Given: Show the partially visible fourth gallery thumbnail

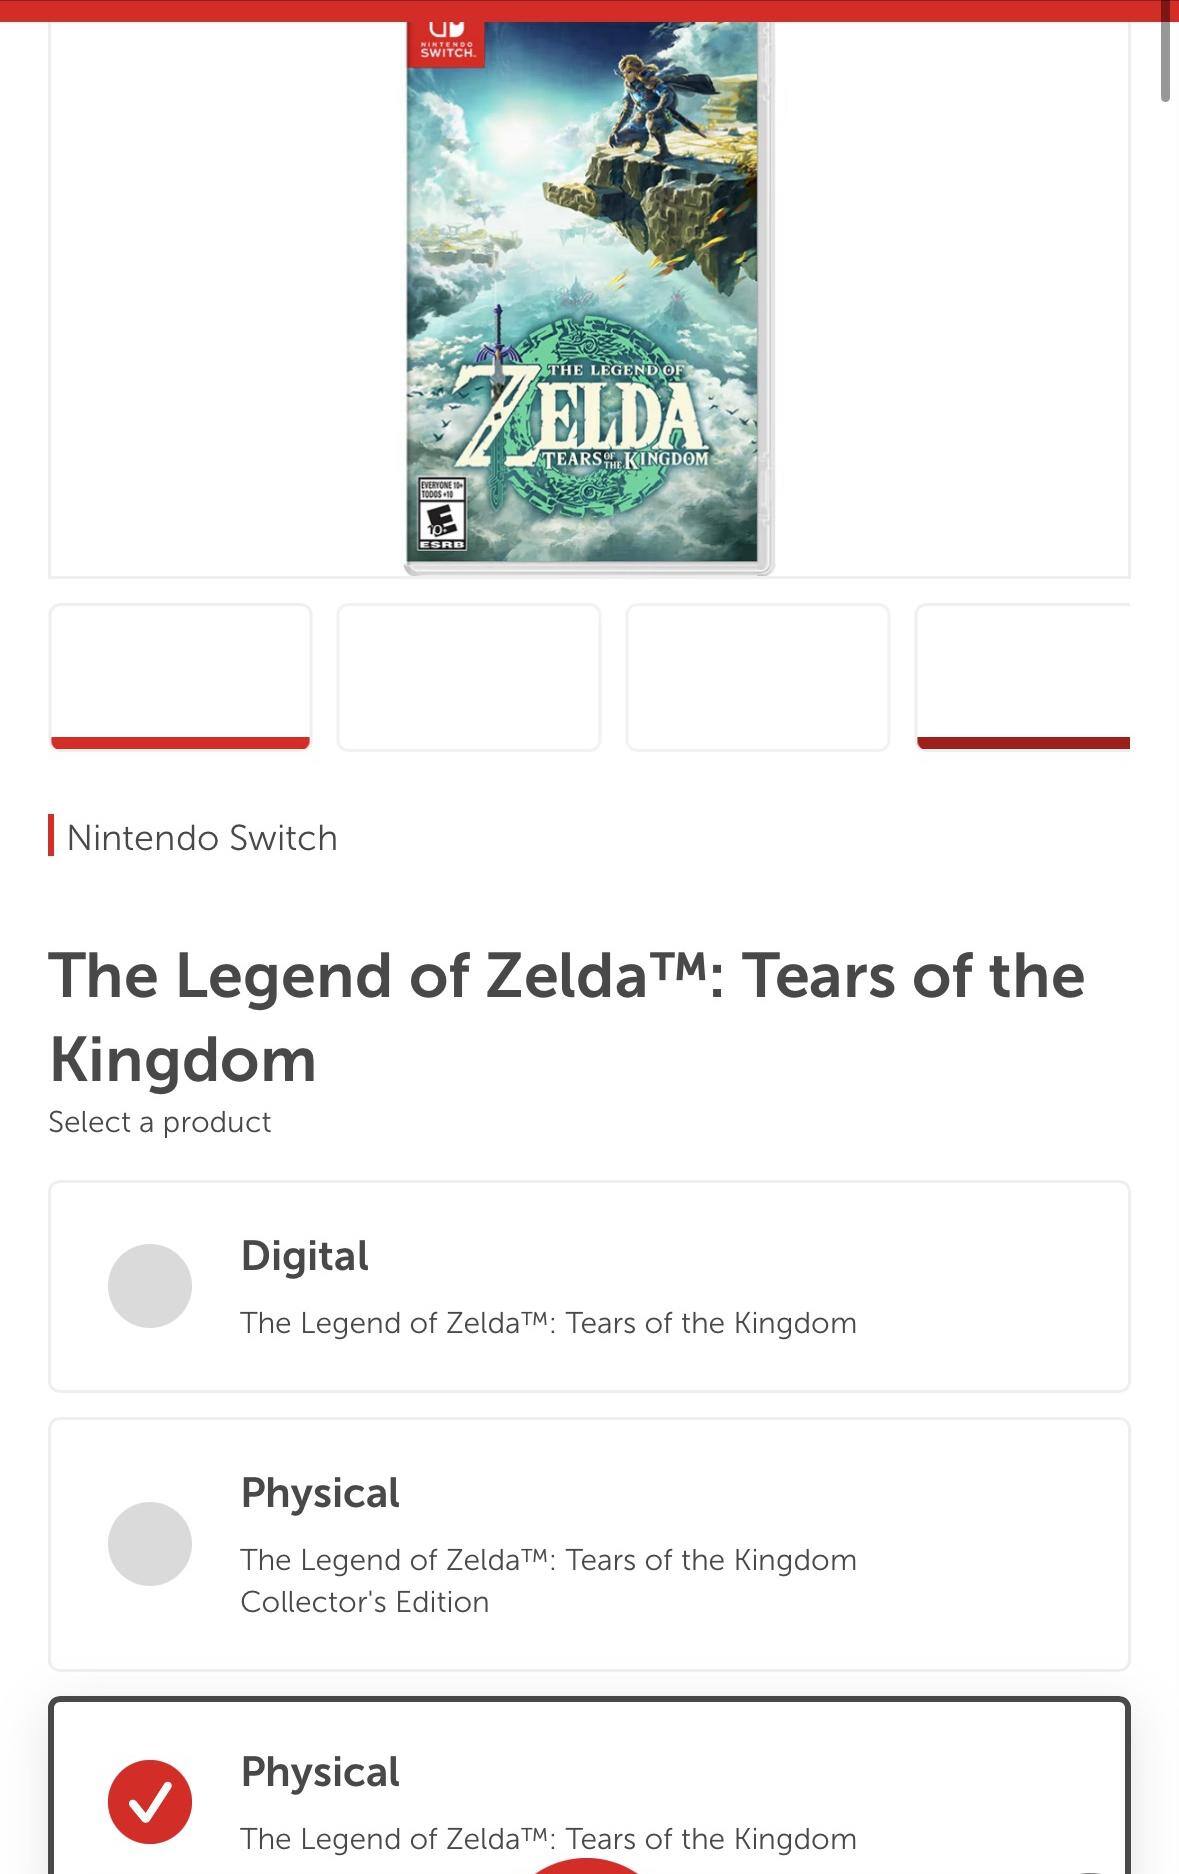Looking at the screenshot, I should click(x=1023, y=676).
